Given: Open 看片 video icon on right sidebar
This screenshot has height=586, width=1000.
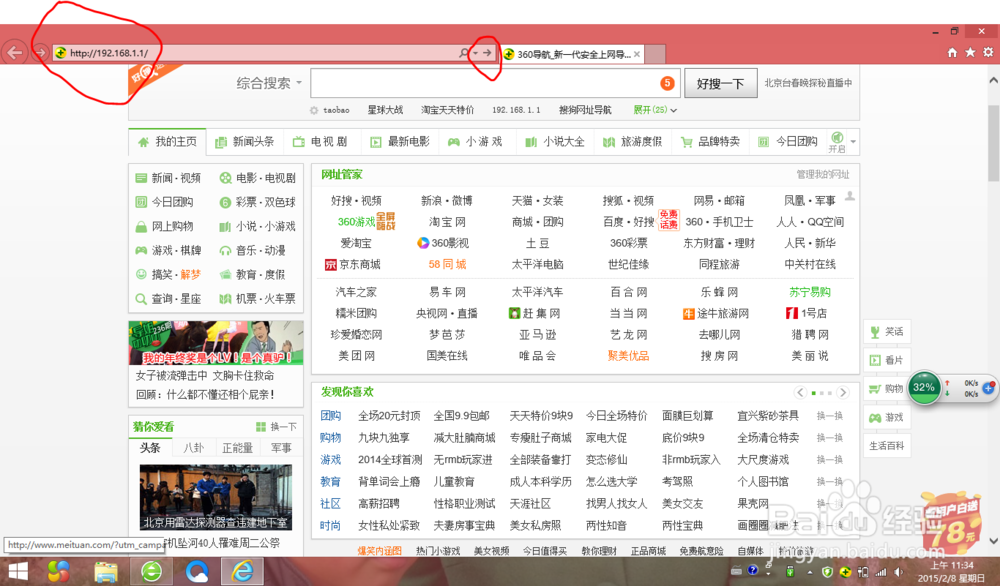Looking at the screenshot, I should point(875,358).
